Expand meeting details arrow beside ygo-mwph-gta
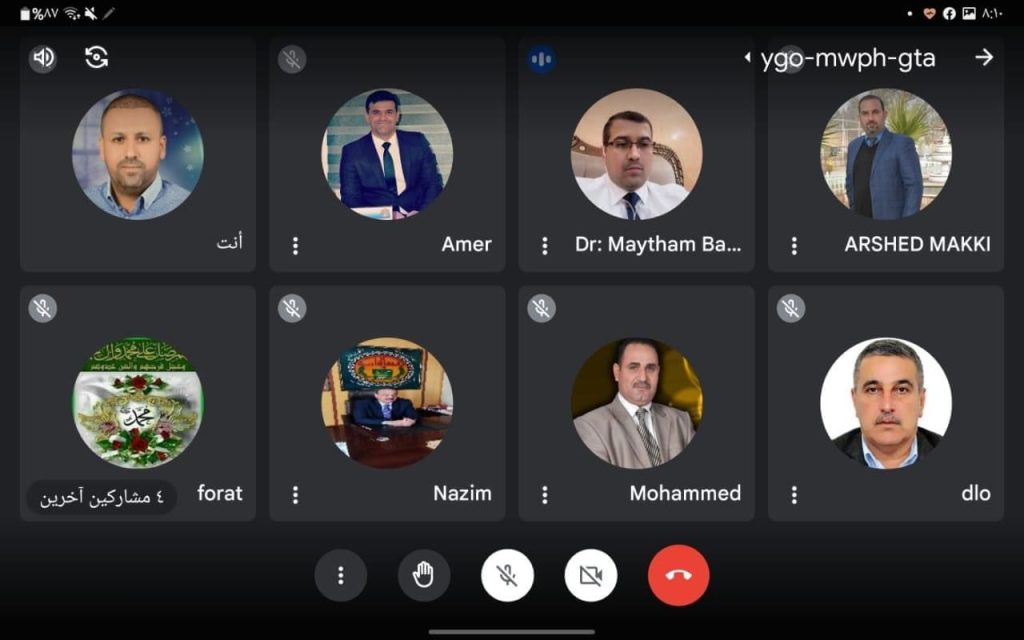 [x=748, y=57]
